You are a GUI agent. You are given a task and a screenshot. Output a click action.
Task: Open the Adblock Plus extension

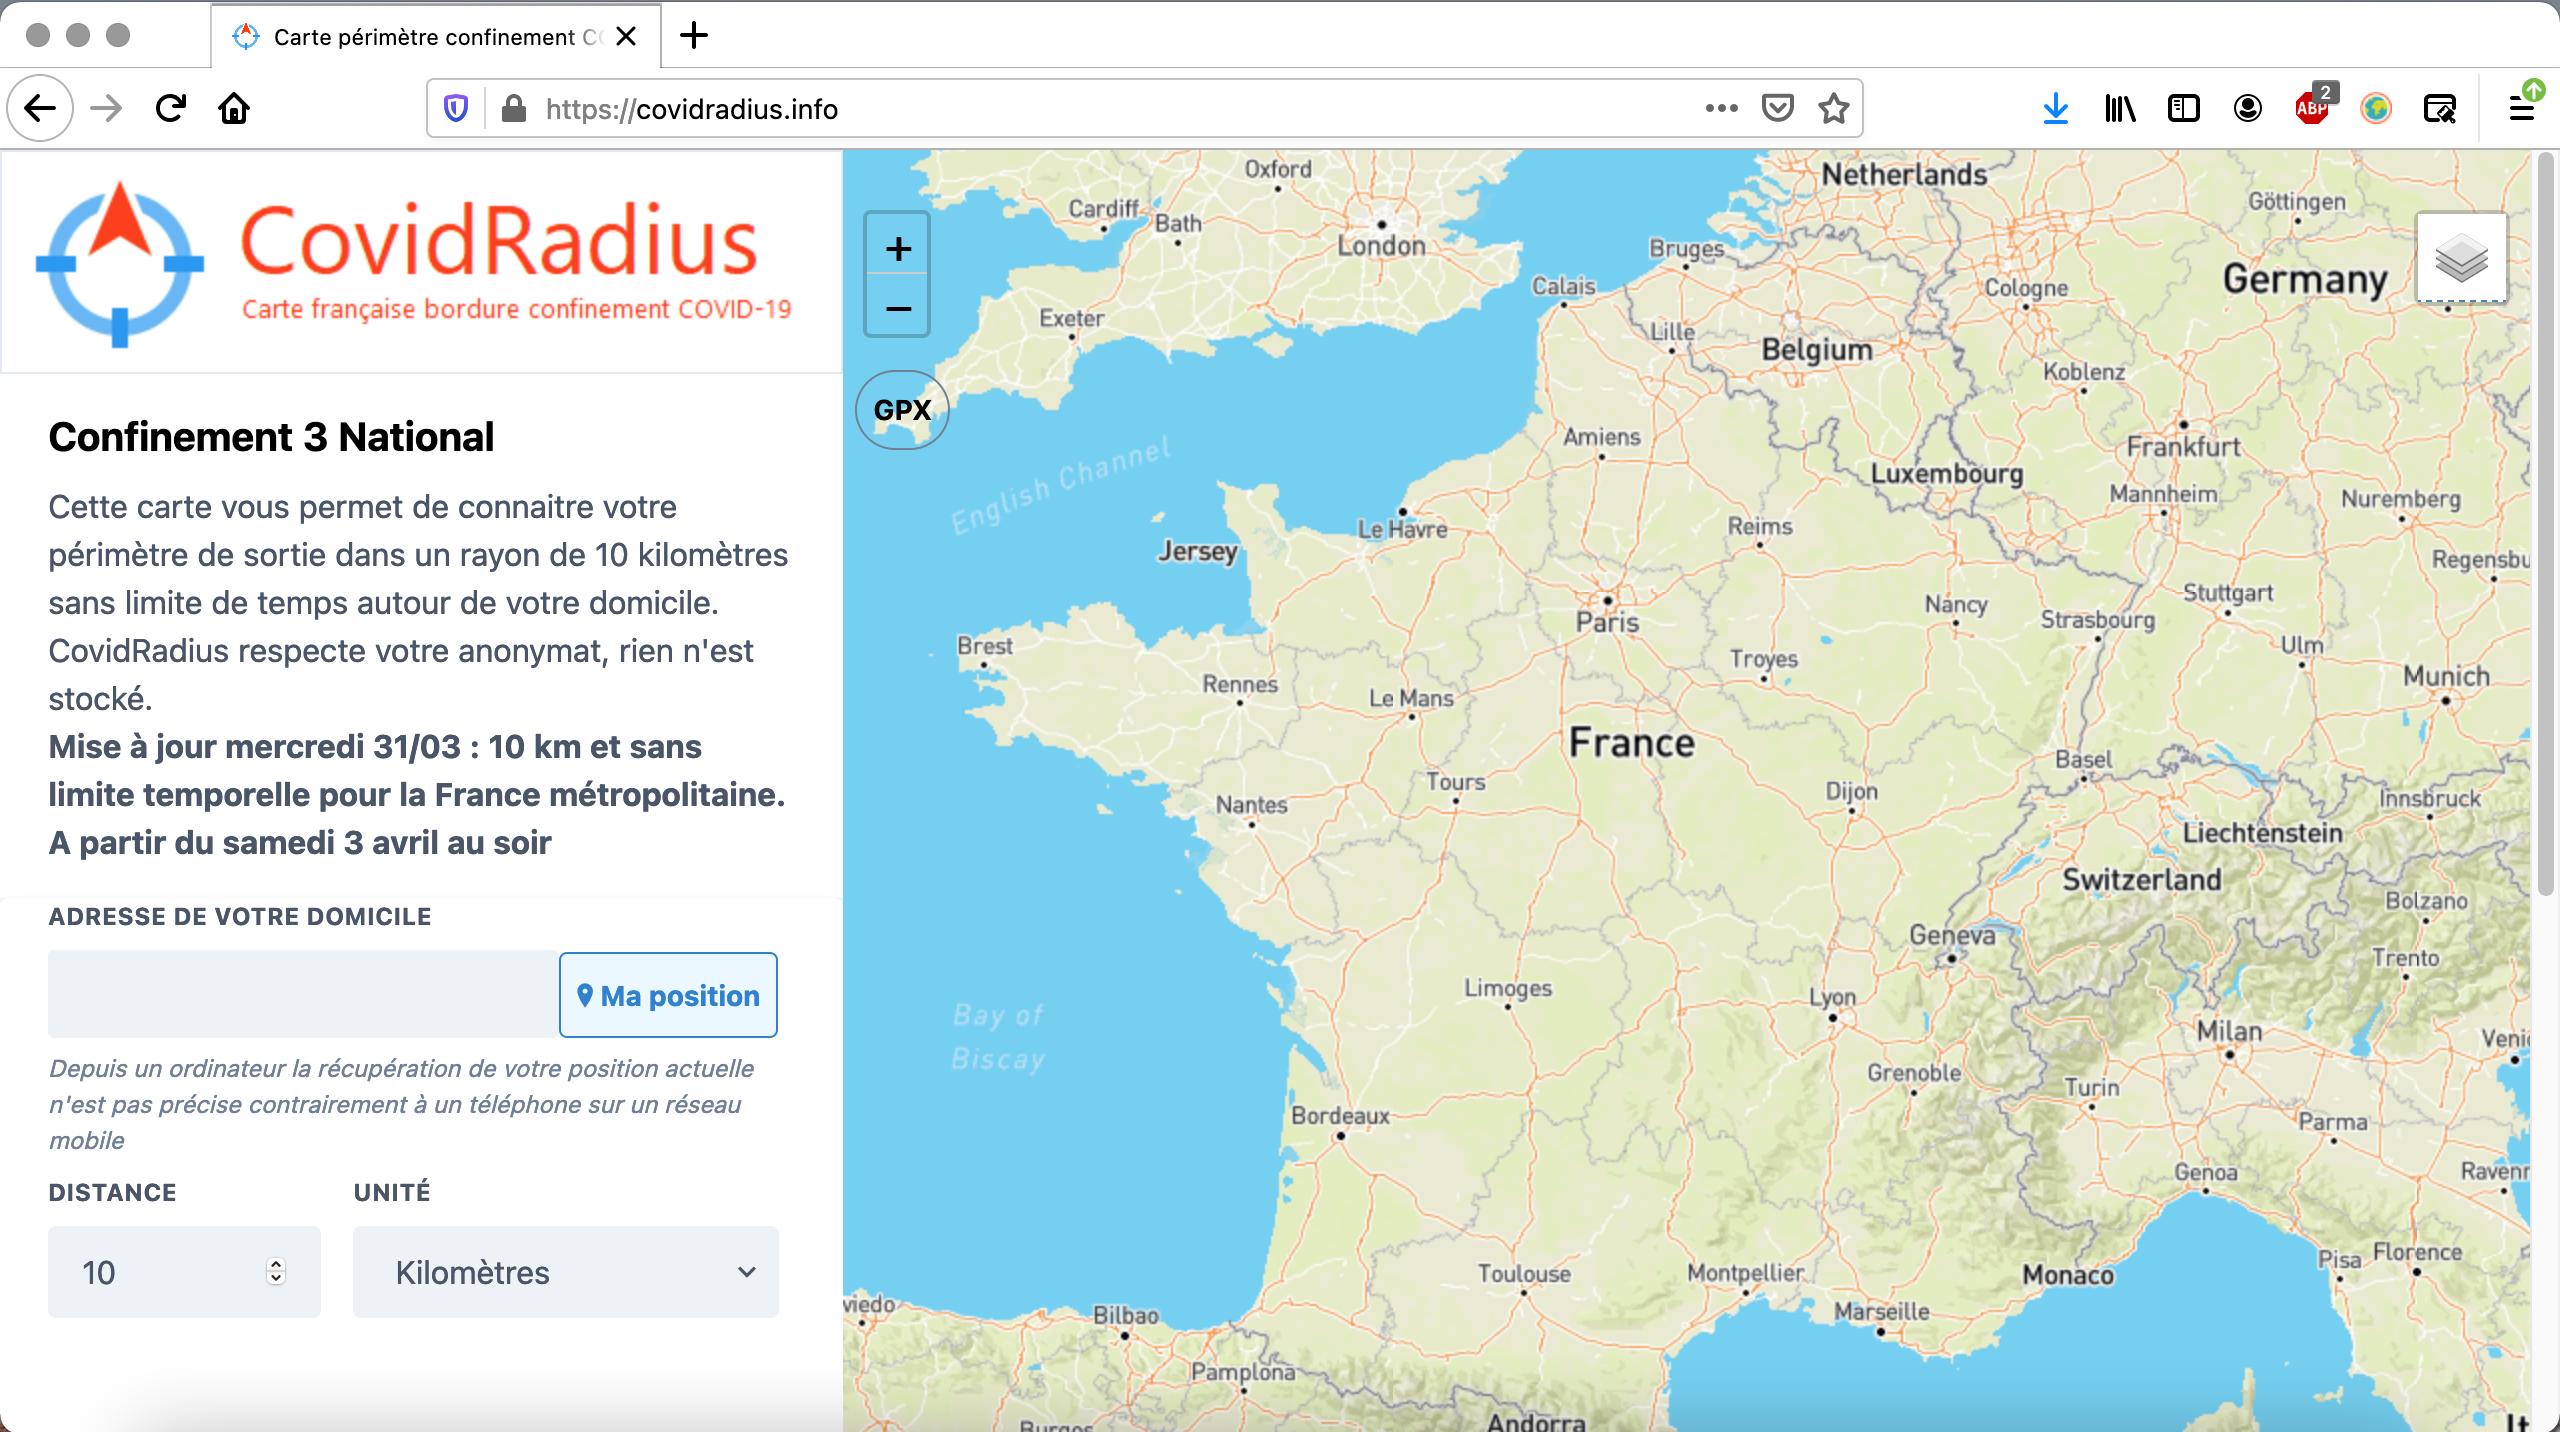pos(2312,108)
